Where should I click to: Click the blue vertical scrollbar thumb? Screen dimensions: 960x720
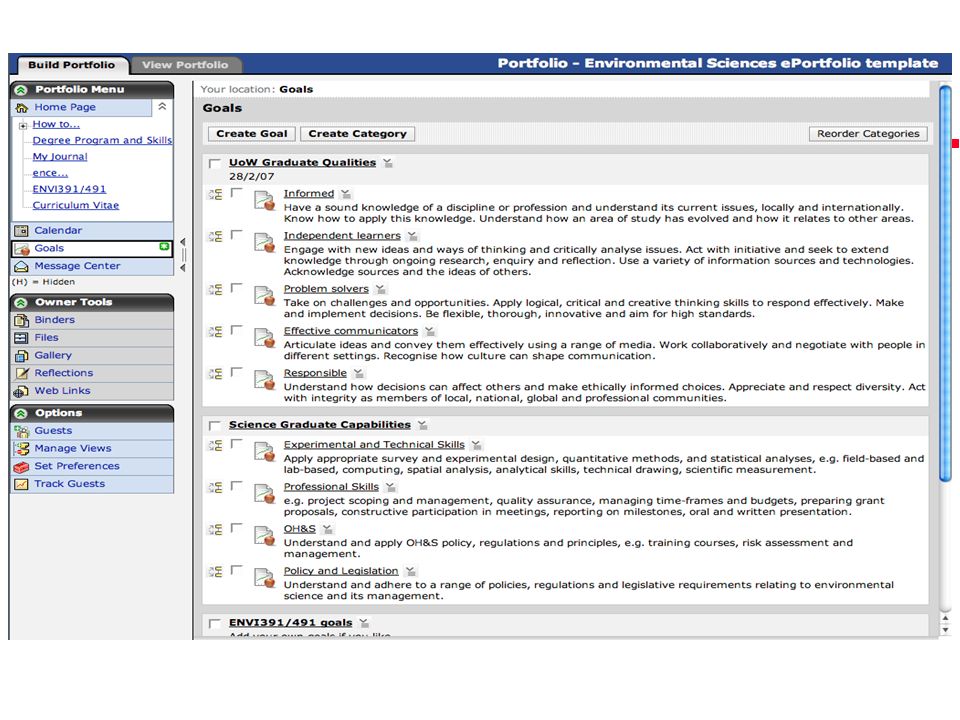[945, 283]
